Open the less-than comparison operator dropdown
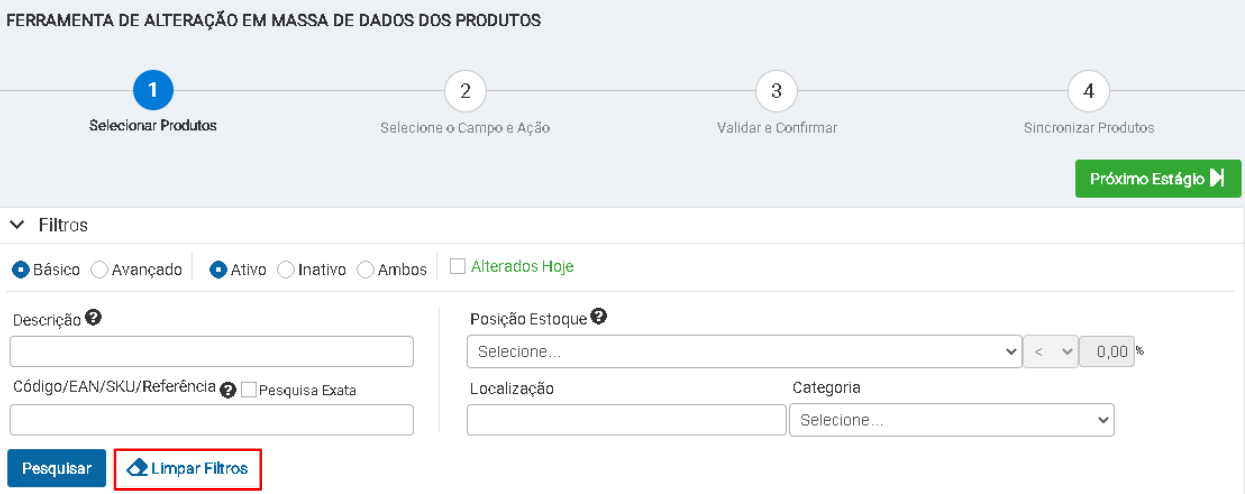This screenshot has height=494, width=1245. click(1050, 352)
